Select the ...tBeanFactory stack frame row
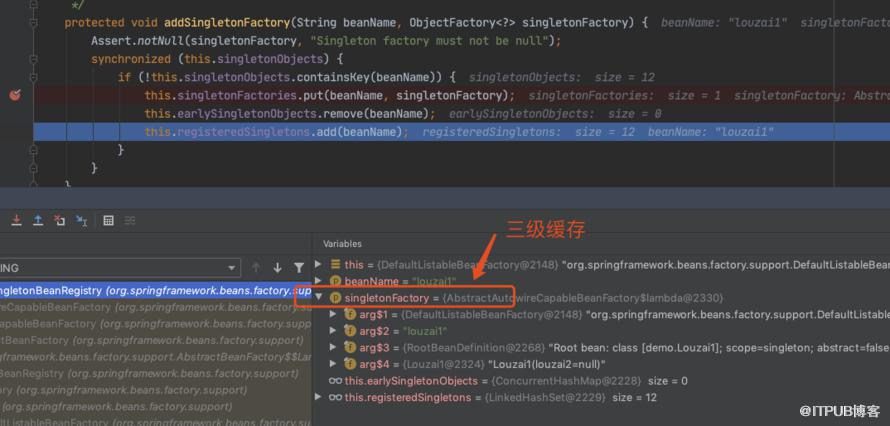This screenshot has height=426, width=890. [x=156, y=340]
